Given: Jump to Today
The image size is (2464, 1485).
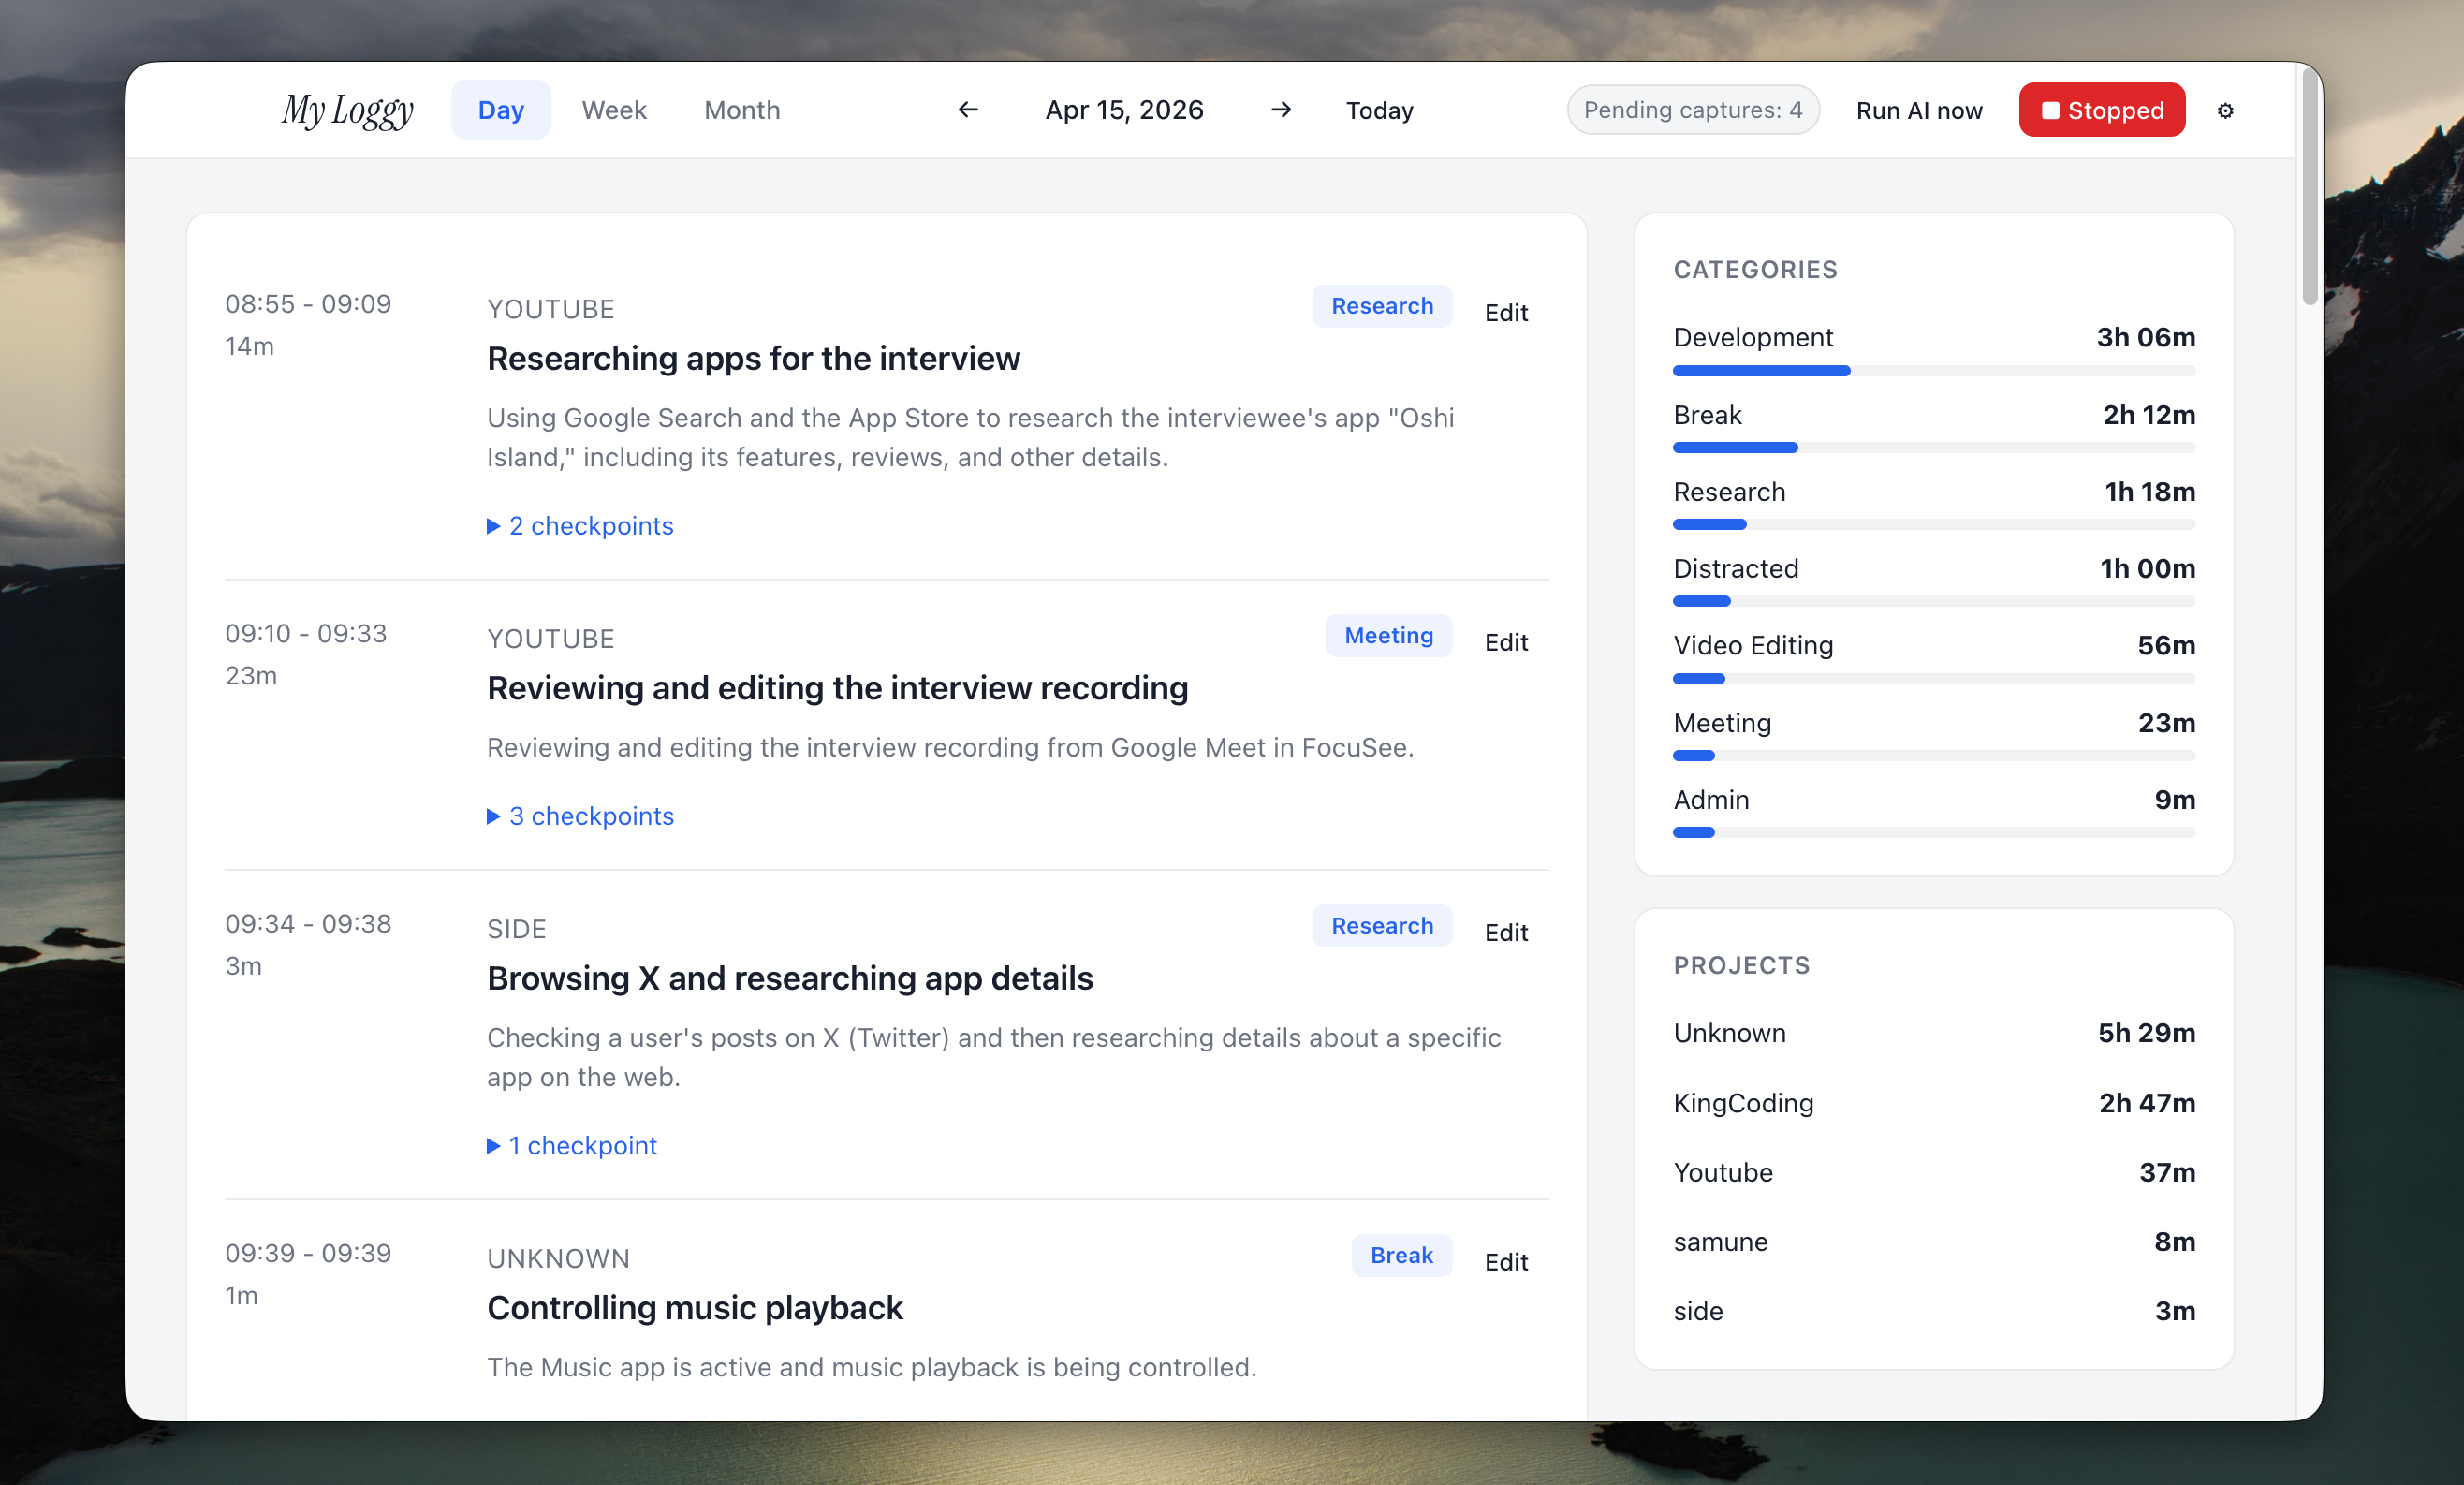Looking at the screenshot, I should pos(1378,110).
